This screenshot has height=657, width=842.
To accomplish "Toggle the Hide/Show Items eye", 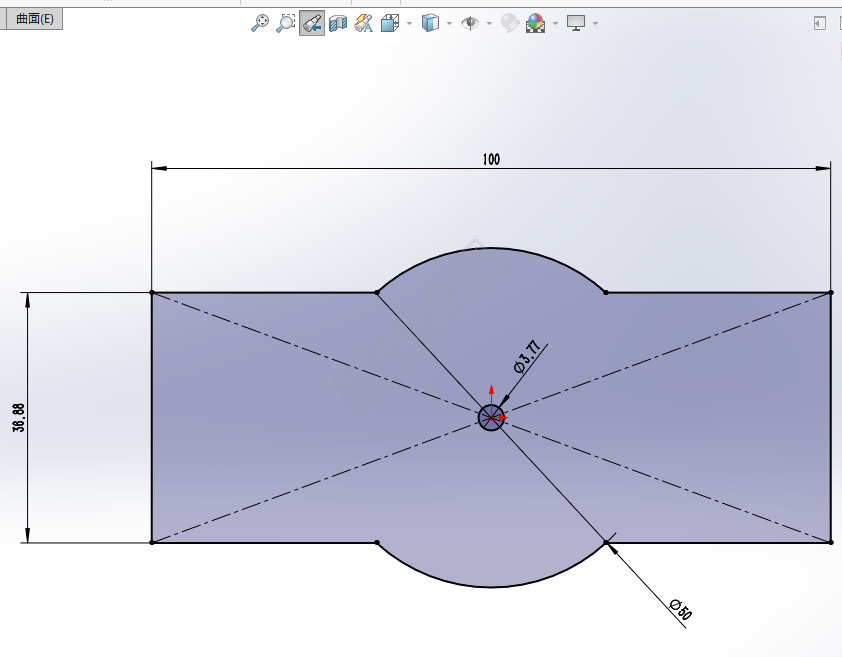I will click(471, 23).
